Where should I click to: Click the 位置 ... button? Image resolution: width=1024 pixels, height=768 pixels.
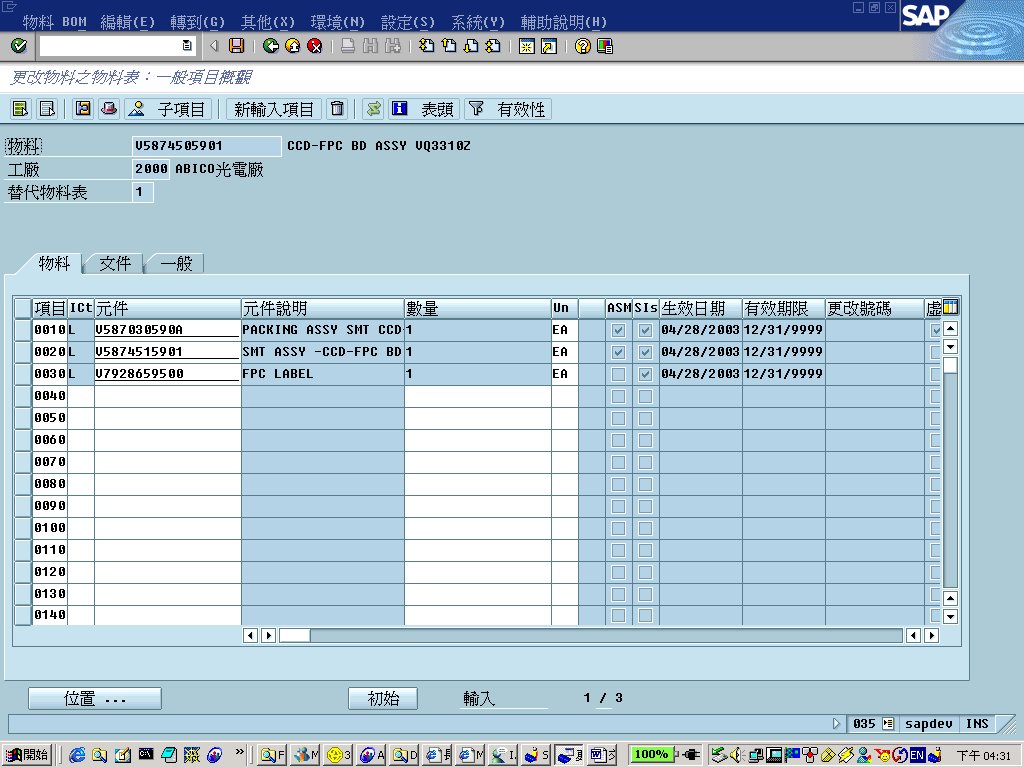pos(95,699)
